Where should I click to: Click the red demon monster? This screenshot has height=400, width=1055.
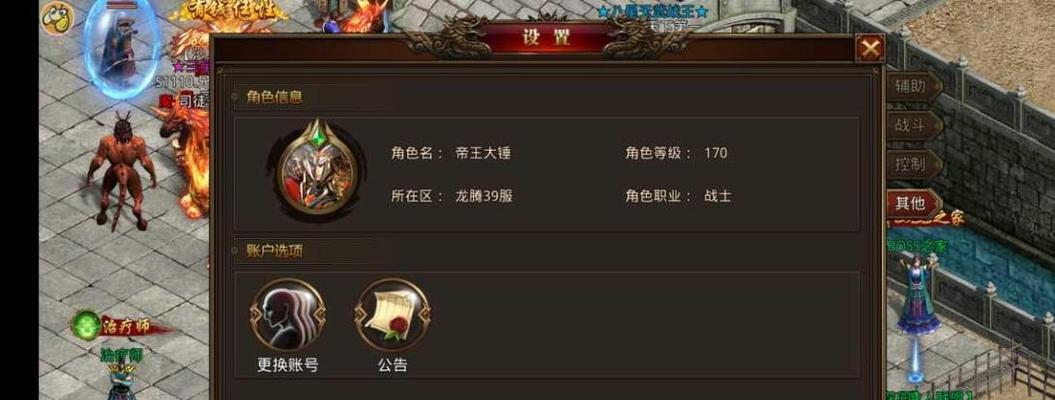pyautogui.click(x=121, y=171)
